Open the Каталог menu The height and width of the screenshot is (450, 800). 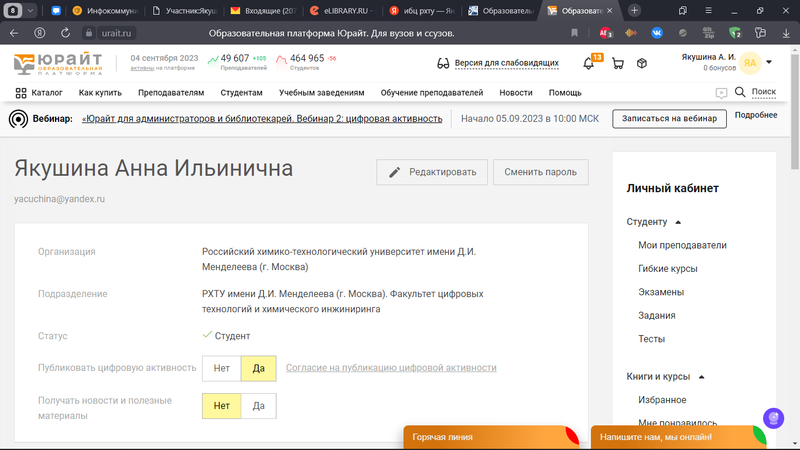pyautogui.click(x=39, y=92)
